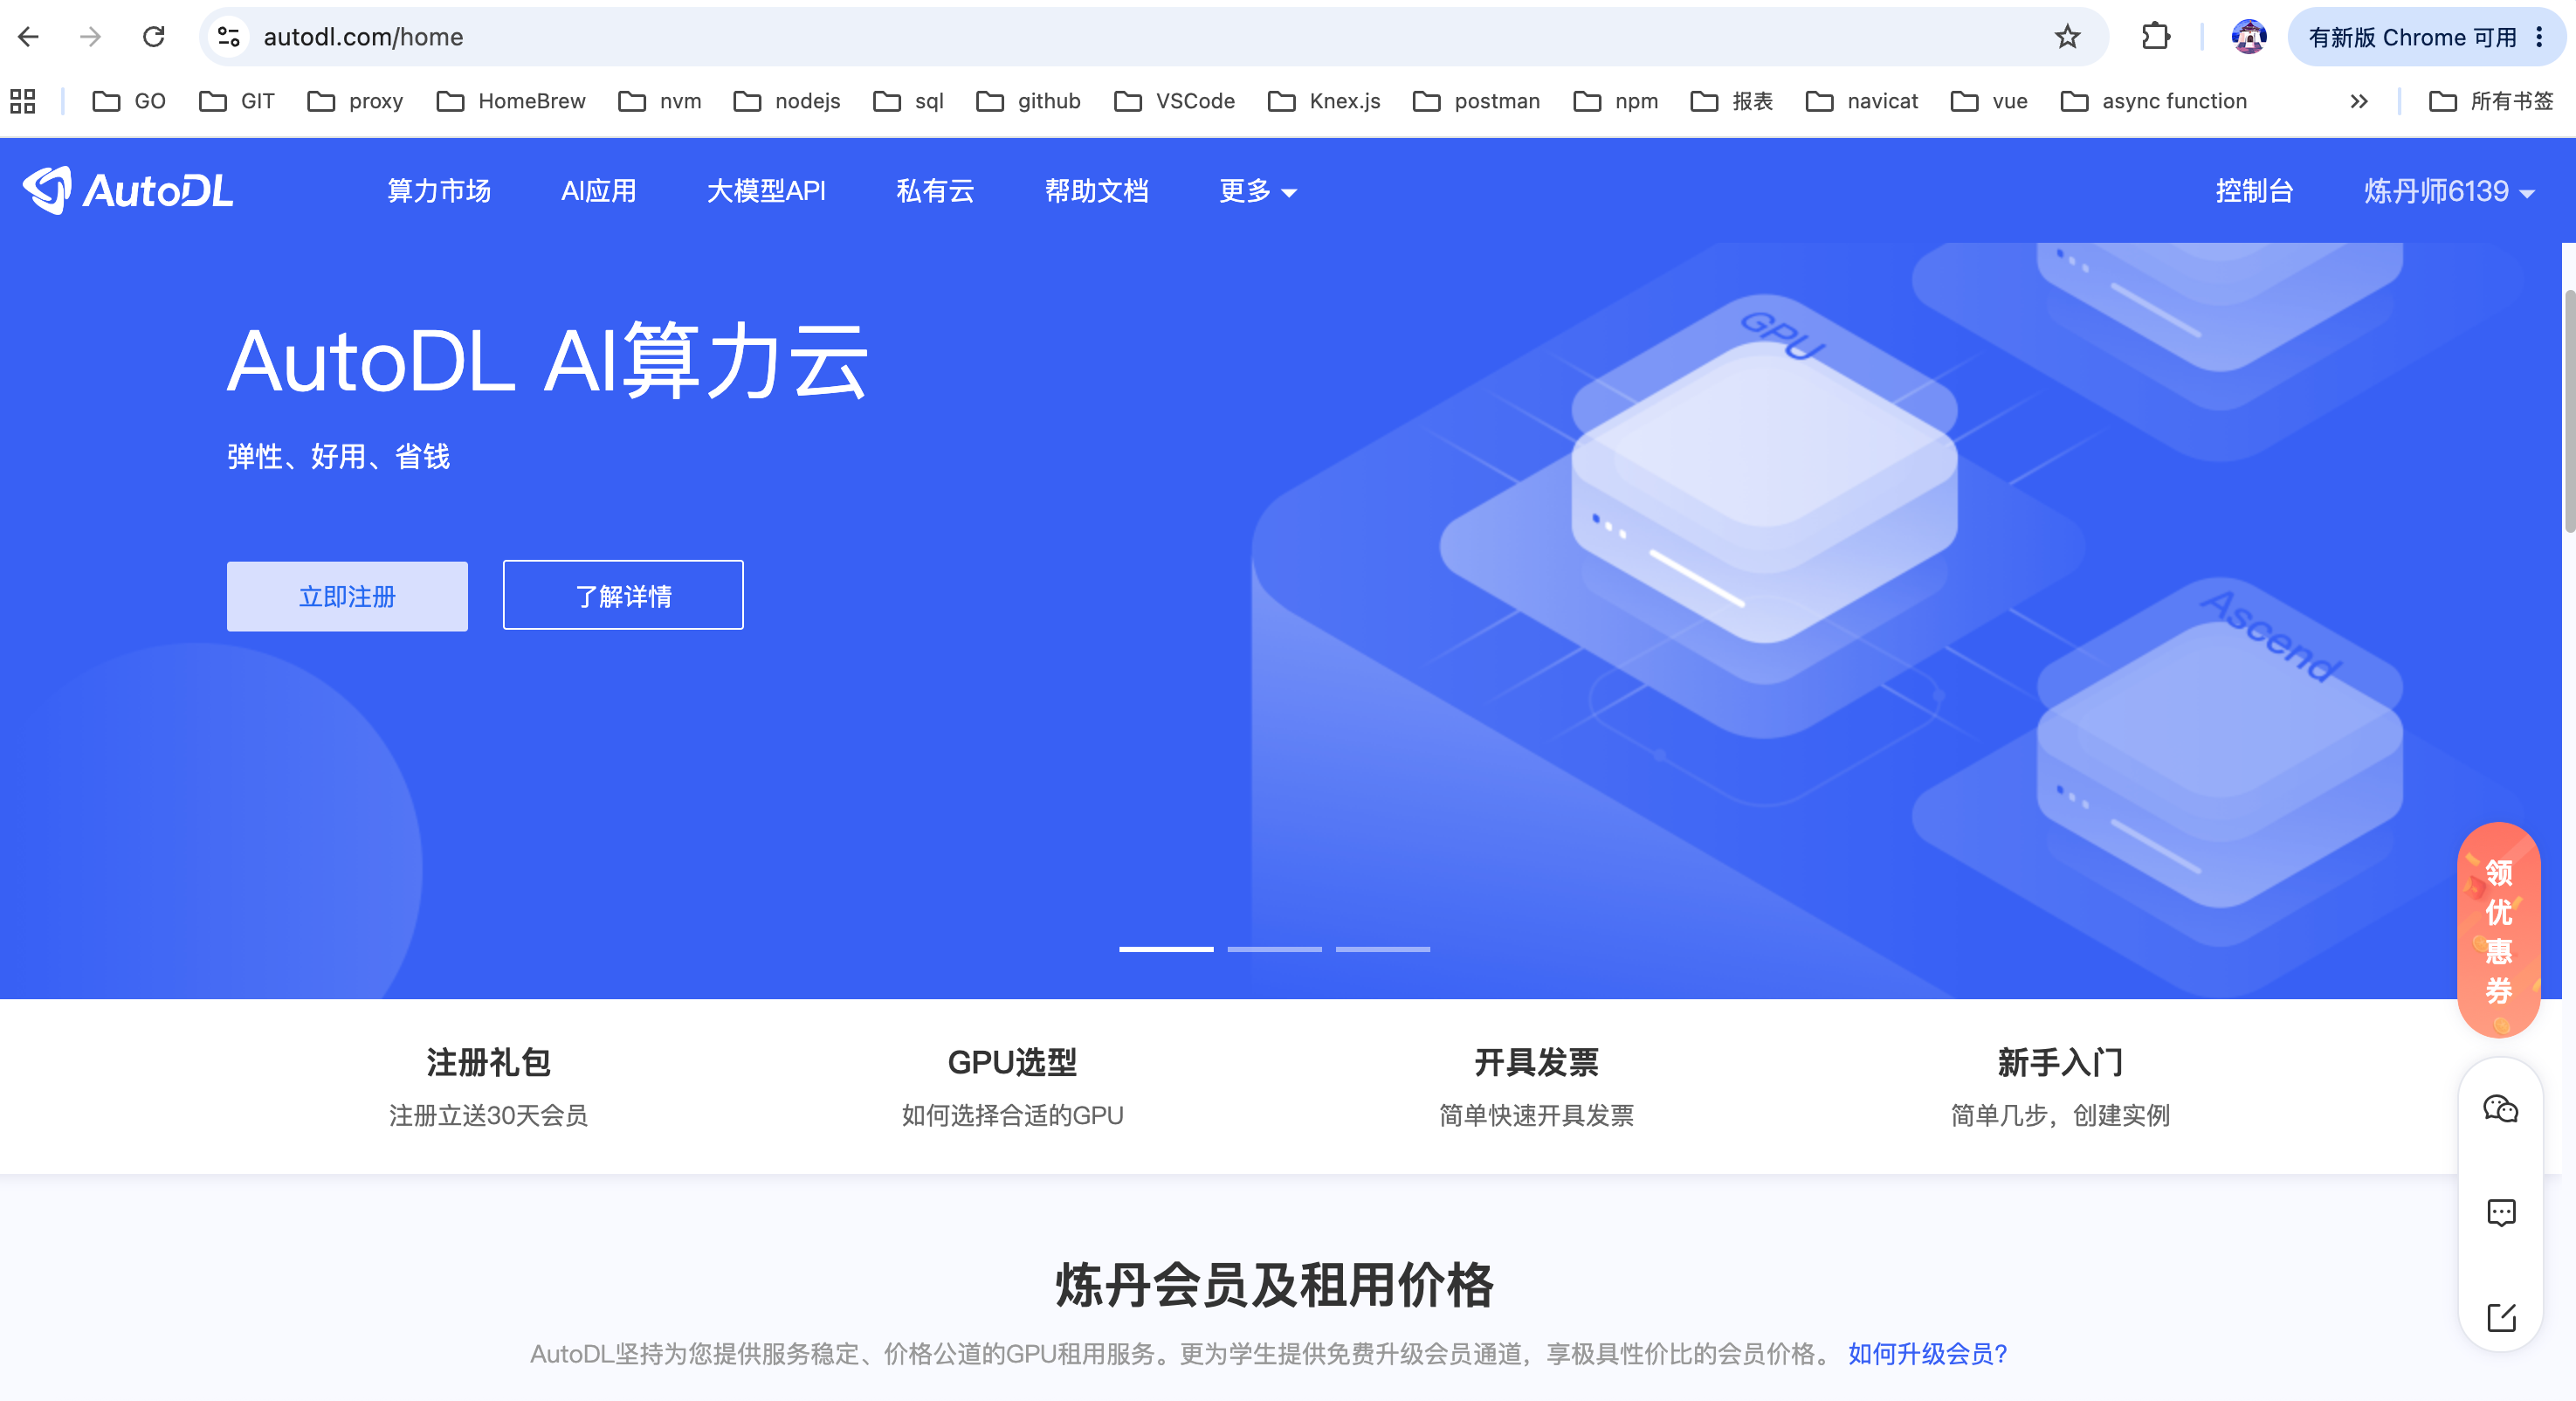Open the nodejs bookmark folder
The width and height of the screenshot is (2576, 1401).
point(787,101)
